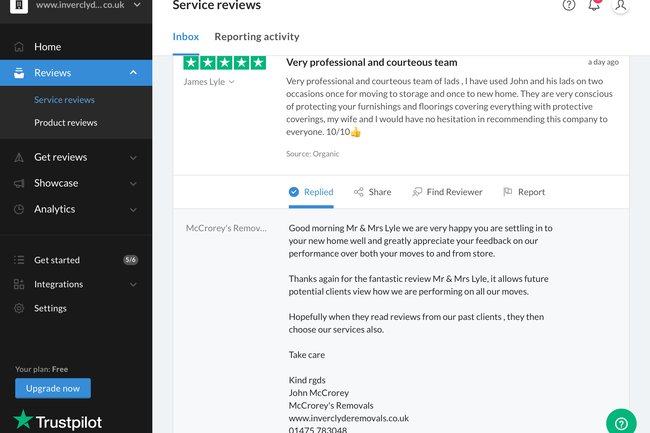Click the 'Your plan: Free' text
This screenshot has height=433, width=650.
click(x=41, y=369)
